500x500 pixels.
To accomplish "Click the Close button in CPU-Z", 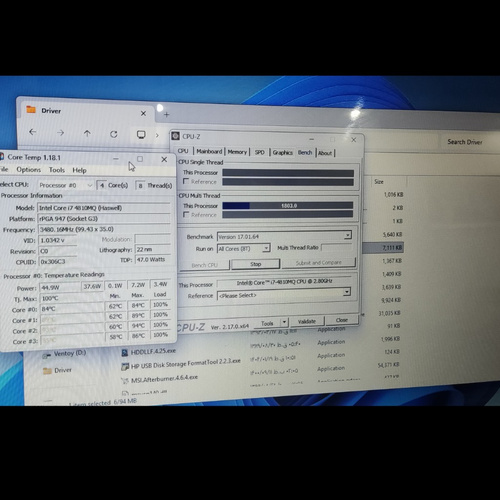I will (342, 320).
